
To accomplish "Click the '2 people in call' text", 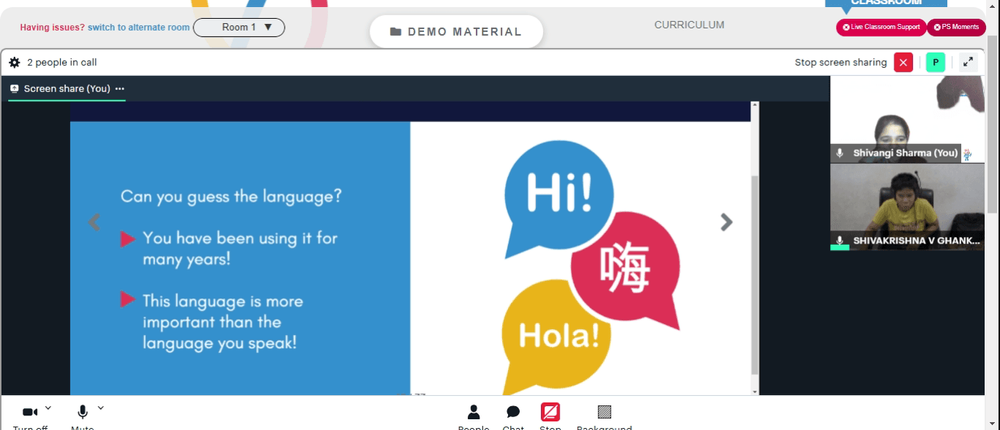I will point(62,63).
